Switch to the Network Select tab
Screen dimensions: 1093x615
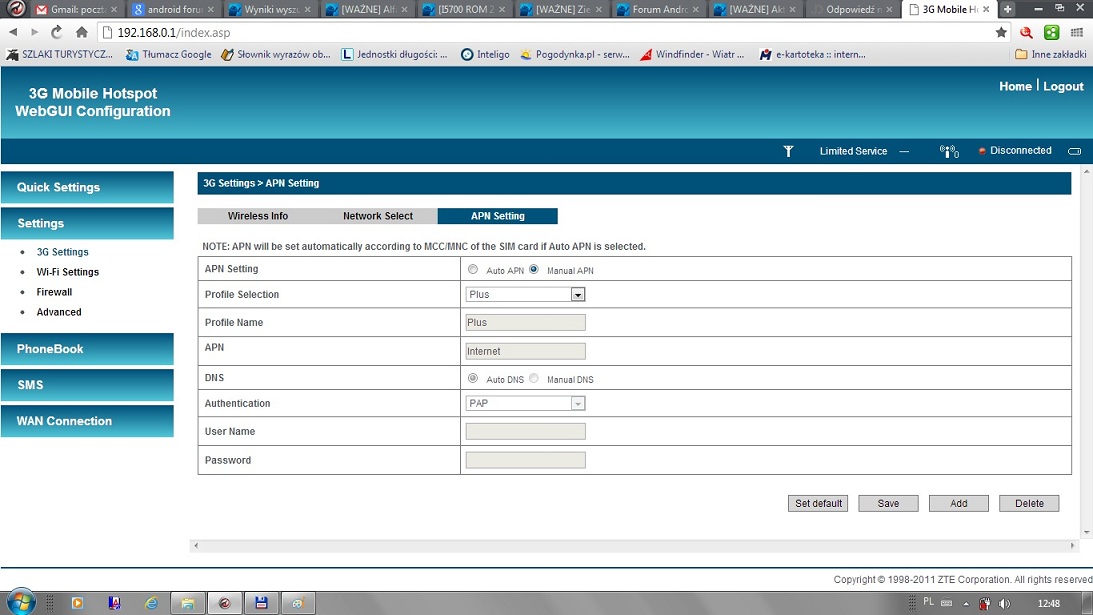coord(377,216)
